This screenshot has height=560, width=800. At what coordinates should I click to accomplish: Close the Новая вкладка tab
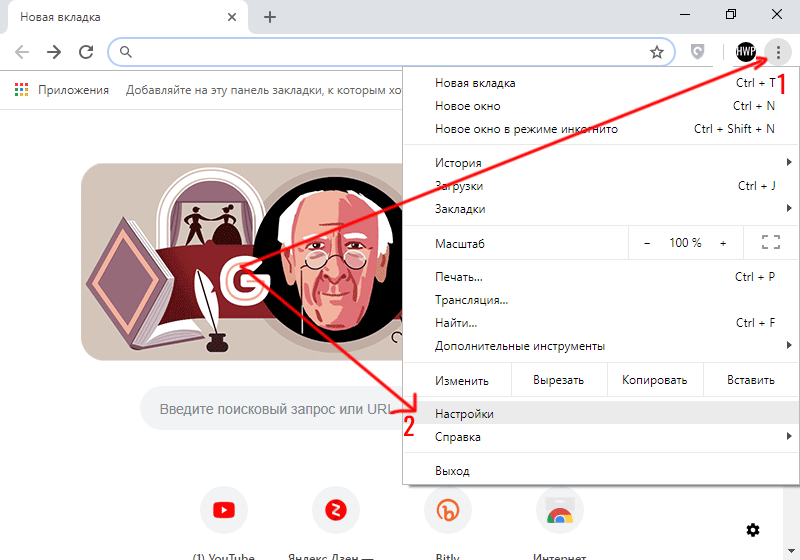(x=232, y=17)
